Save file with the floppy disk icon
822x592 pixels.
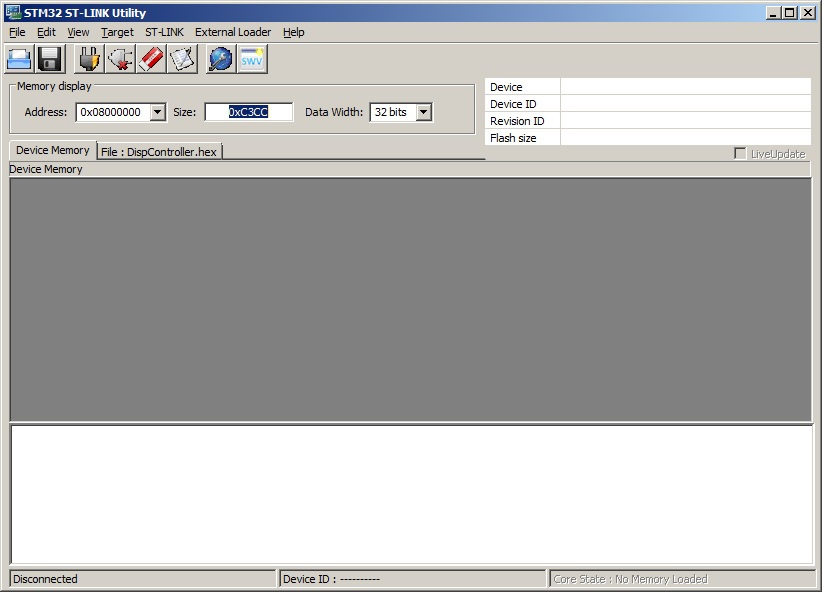point(50,59)
